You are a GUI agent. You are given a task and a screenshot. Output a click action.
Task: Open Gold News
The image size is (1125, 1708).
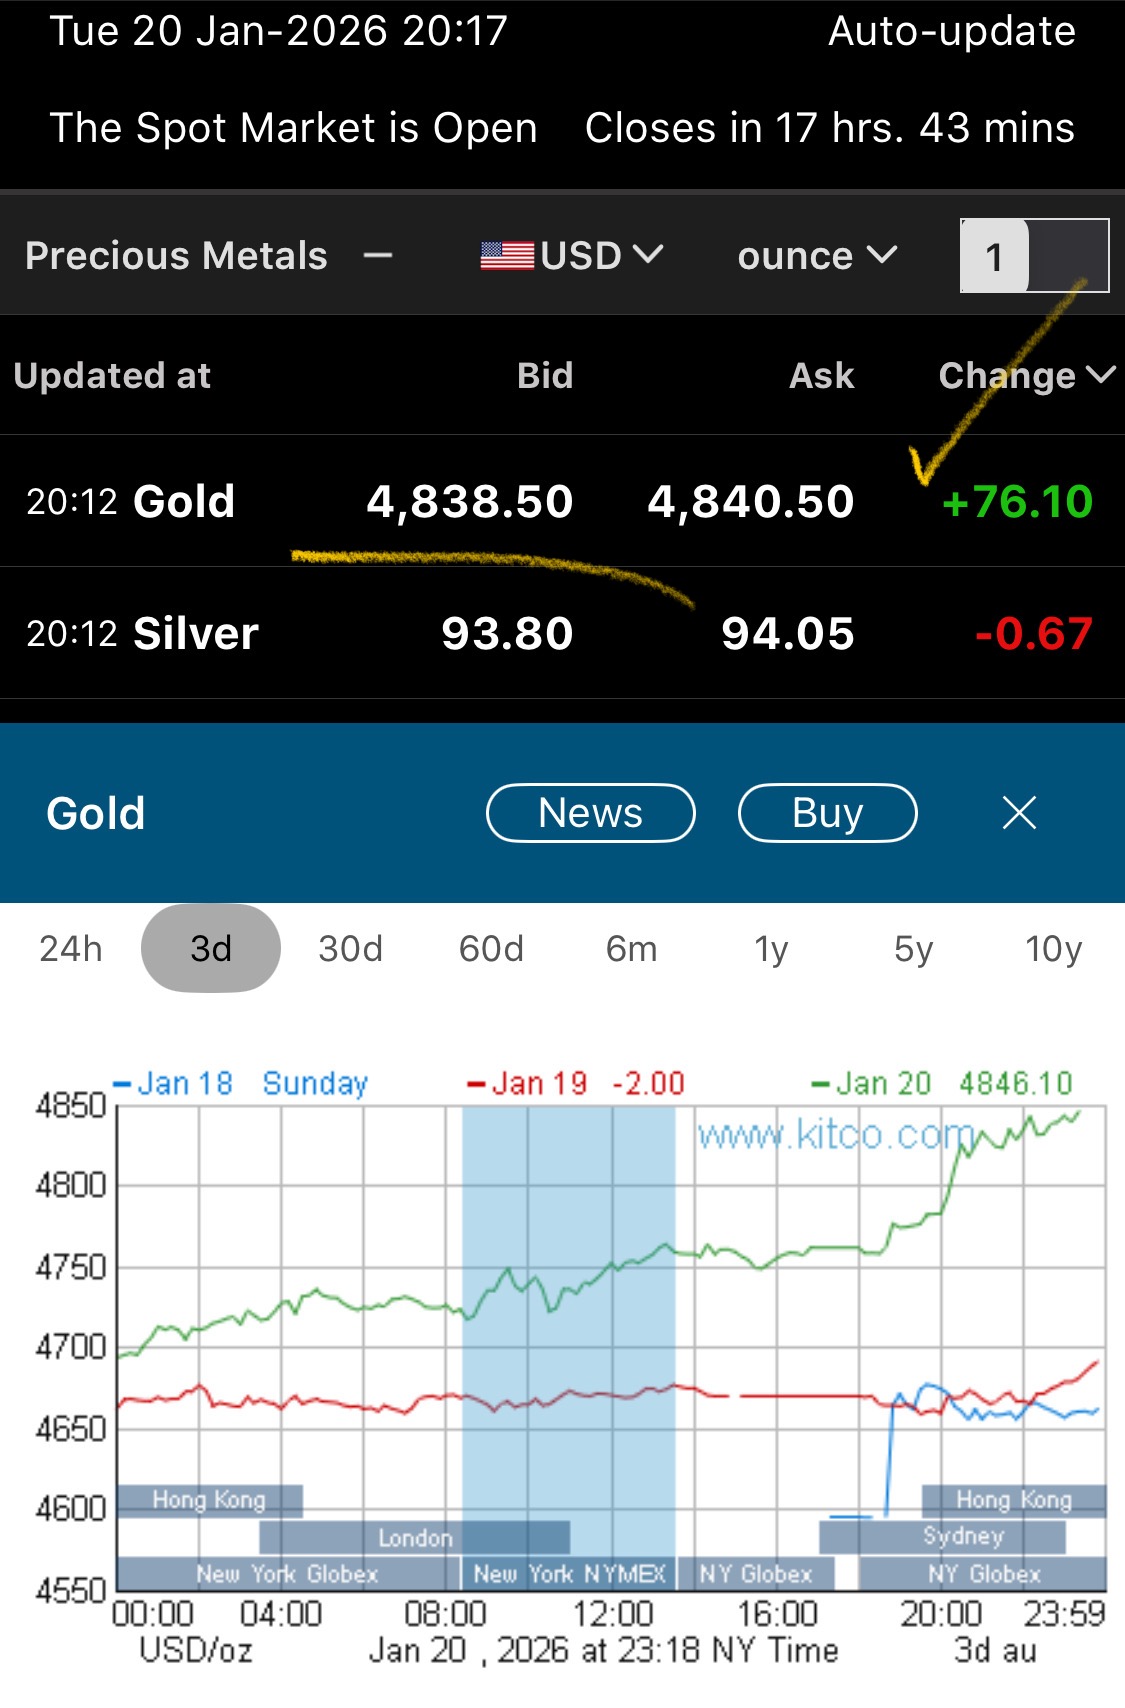tap(590, 813)
